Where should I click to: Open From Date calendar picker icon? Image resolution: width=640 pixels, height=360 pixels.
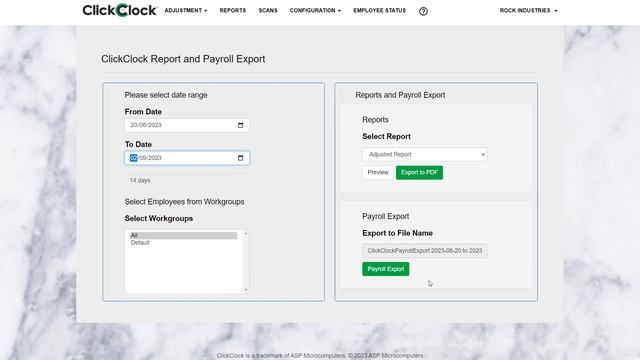coord(240,125)
